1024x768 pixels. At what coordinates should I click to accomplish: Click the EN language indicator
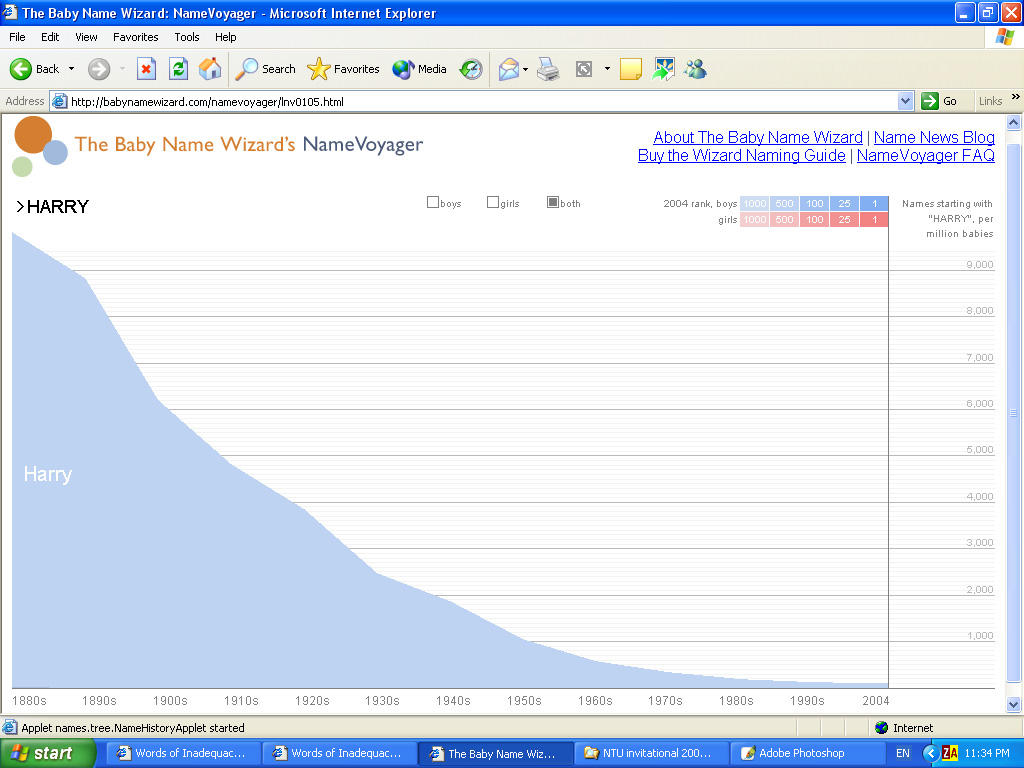click(903, 753)
